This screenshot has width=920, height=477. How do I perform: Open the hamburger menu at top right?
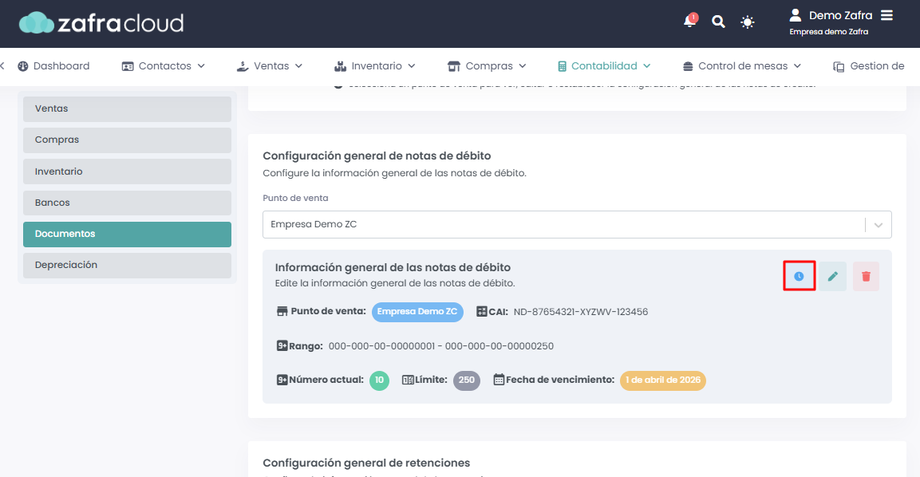tap(887, 15)
